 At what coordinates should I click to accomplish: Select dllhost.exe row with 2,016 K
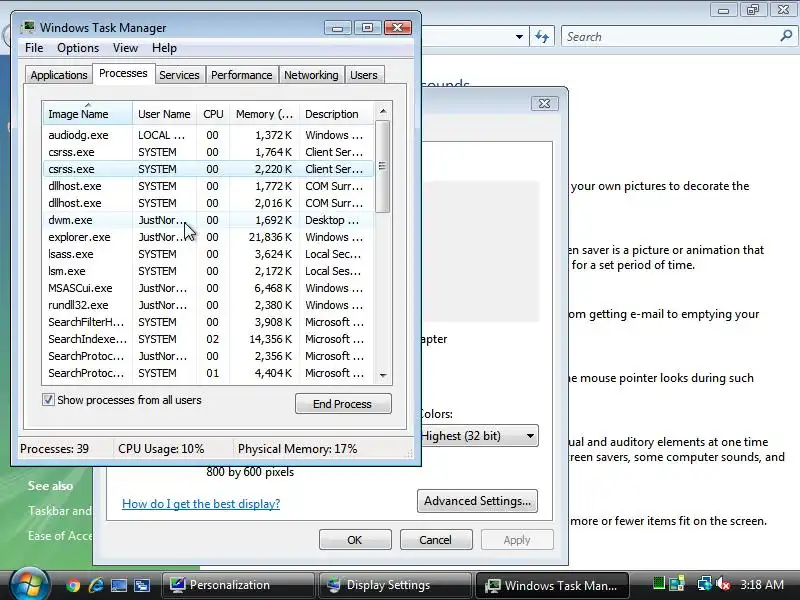click(x=208, y=203)
